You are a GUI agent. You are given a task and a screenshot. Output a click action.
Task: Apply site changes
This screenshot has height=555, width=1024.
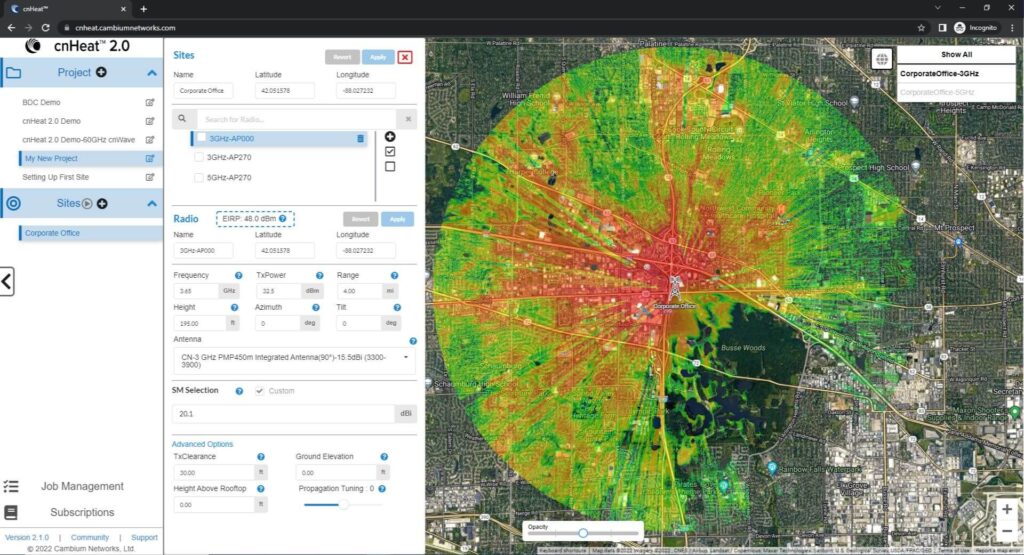tap(378, 57)
